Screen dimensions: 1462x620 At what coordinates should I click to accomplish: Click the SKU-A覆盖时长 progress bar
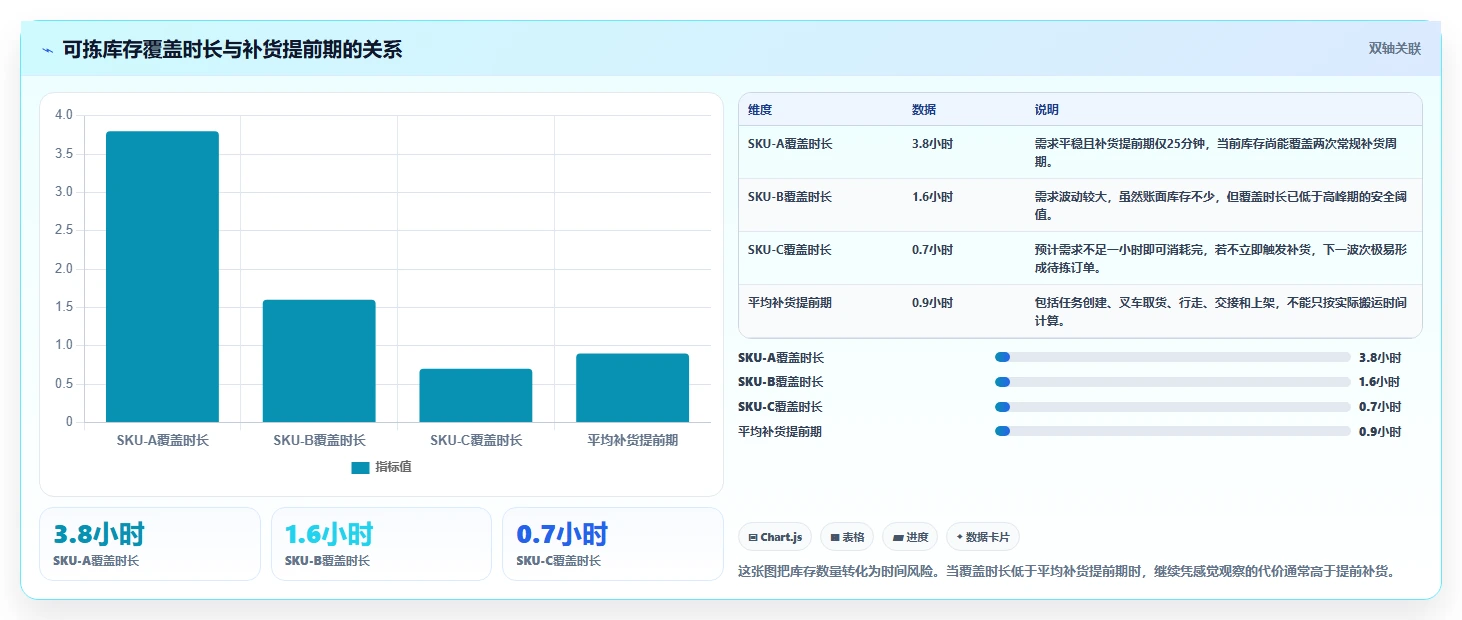coord(1173,357)
